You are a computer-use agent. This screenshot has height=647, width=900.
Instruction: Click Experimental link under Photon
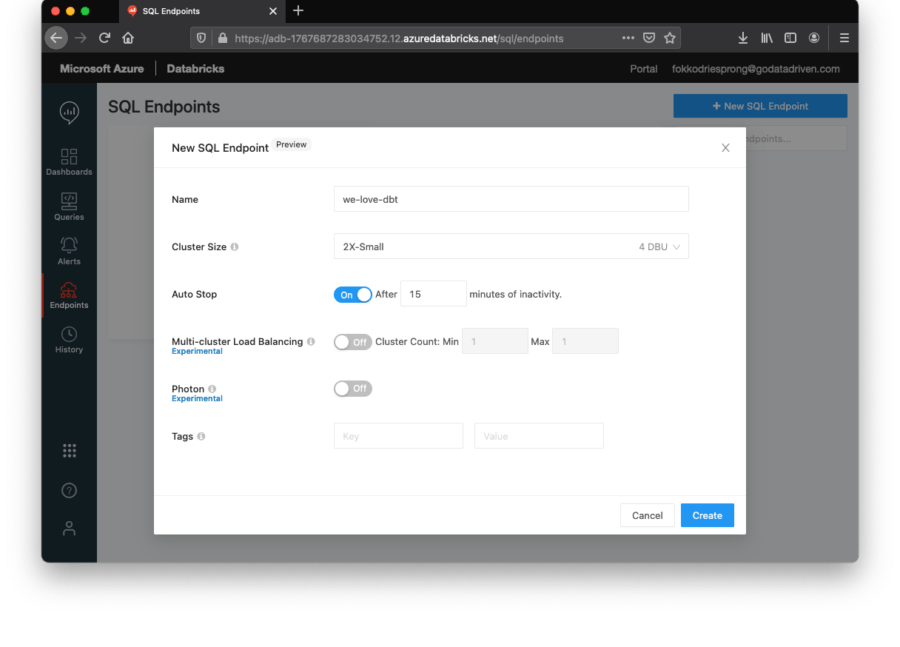pos(197,398)
